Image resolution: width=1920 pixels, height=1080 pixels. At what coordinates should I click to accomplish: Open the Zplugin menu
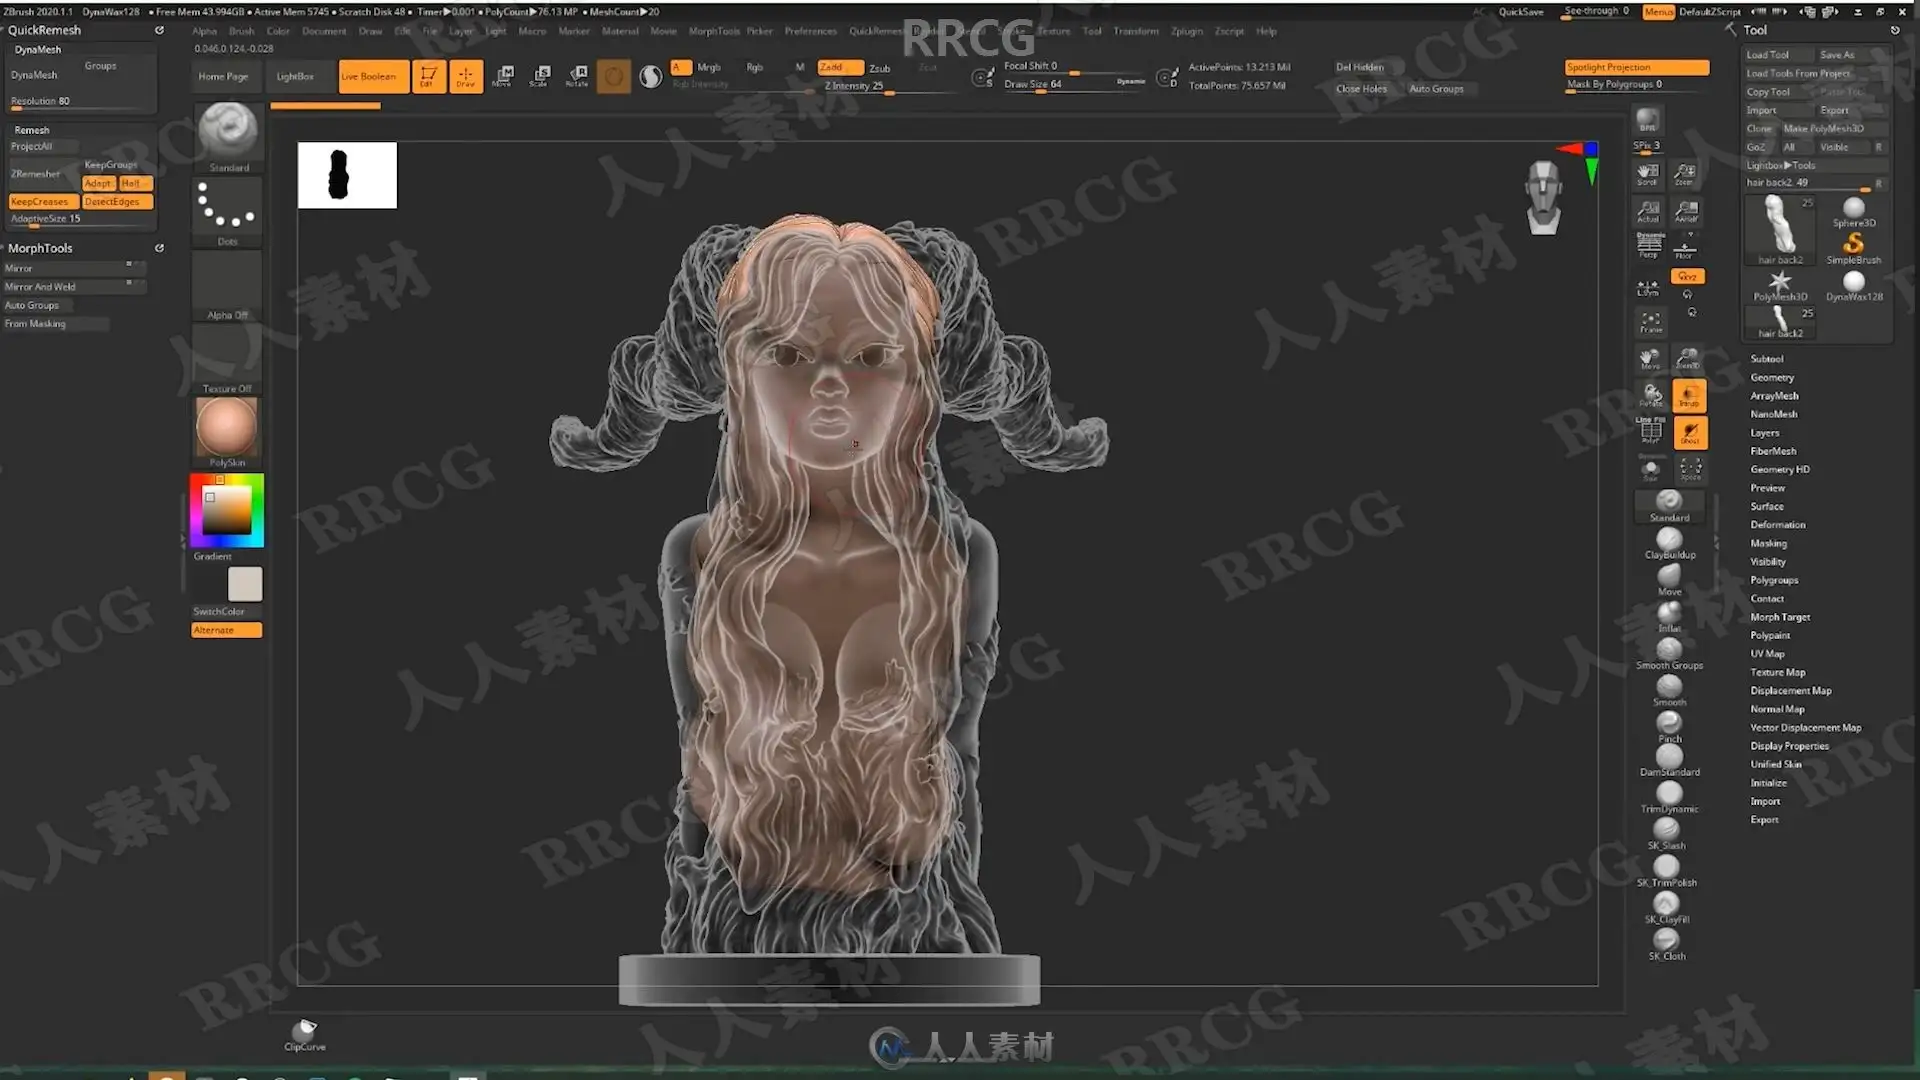coord(1187,31)
